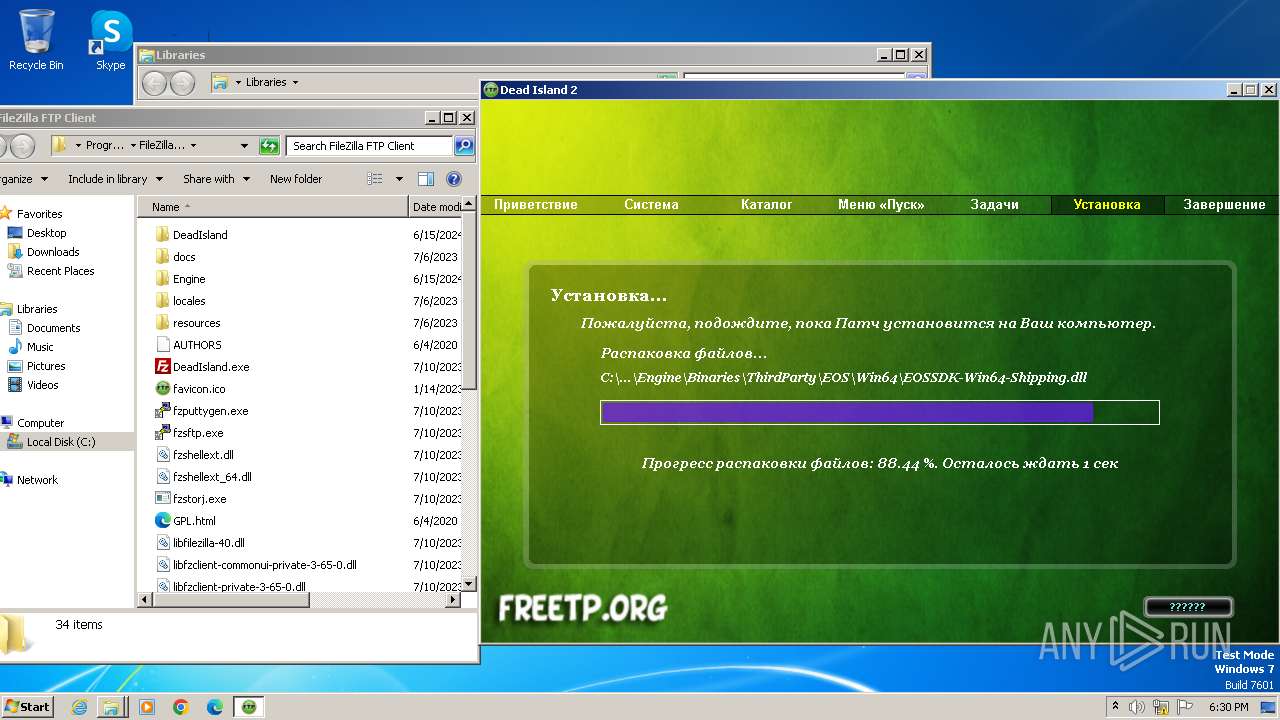Select Desktop in Favorites sidebar
Image resolution: width=1280 pixels, height=720 pixels.
point(37,233)
